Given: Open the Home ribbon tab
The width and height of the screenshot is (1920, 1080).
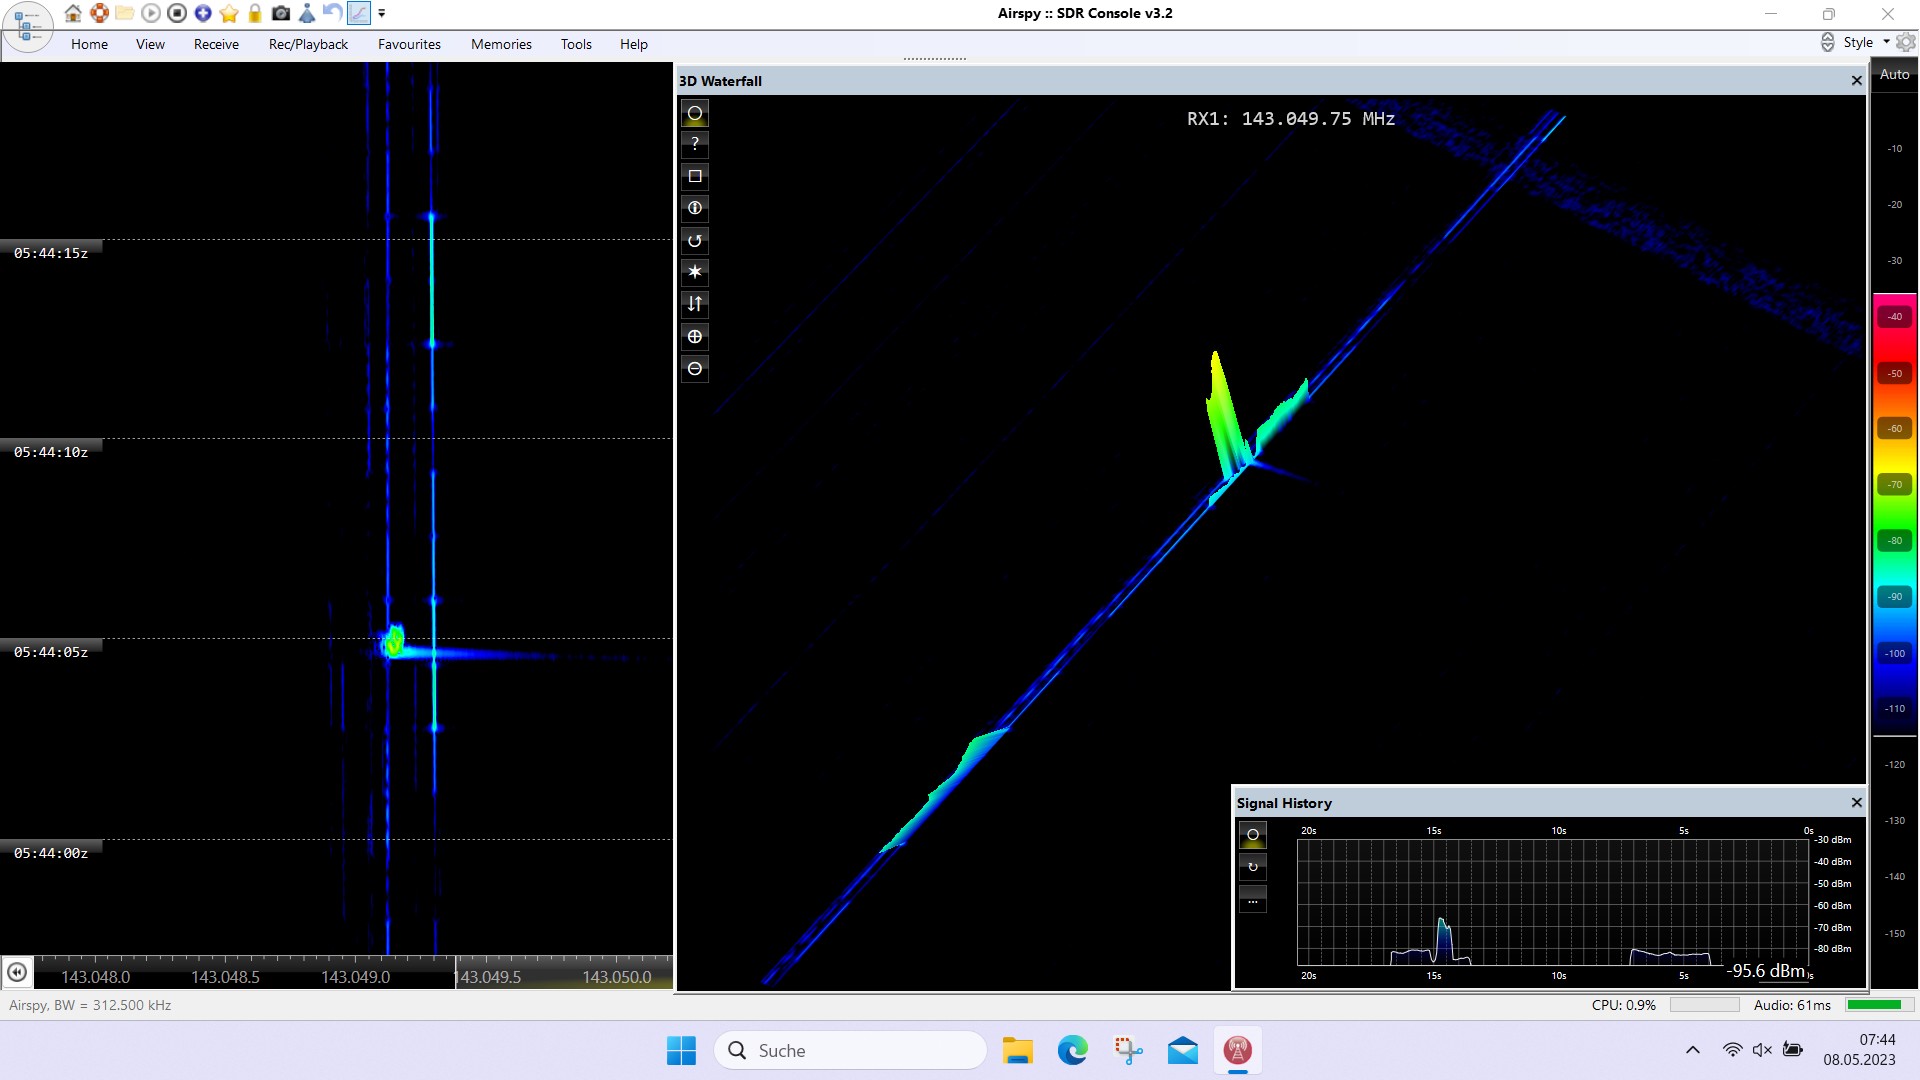Looking at the screenshot, I should point(89,44).
